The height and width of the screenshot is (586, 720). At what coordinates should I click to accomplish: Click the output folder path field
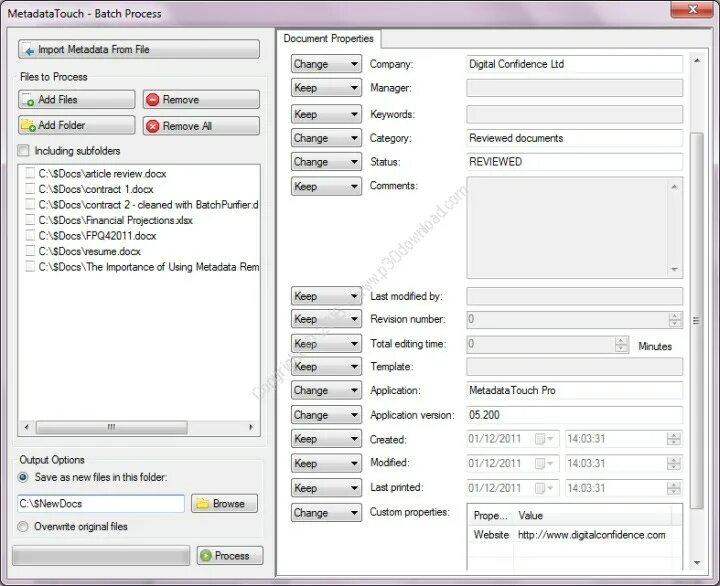[x=101, y=504]
